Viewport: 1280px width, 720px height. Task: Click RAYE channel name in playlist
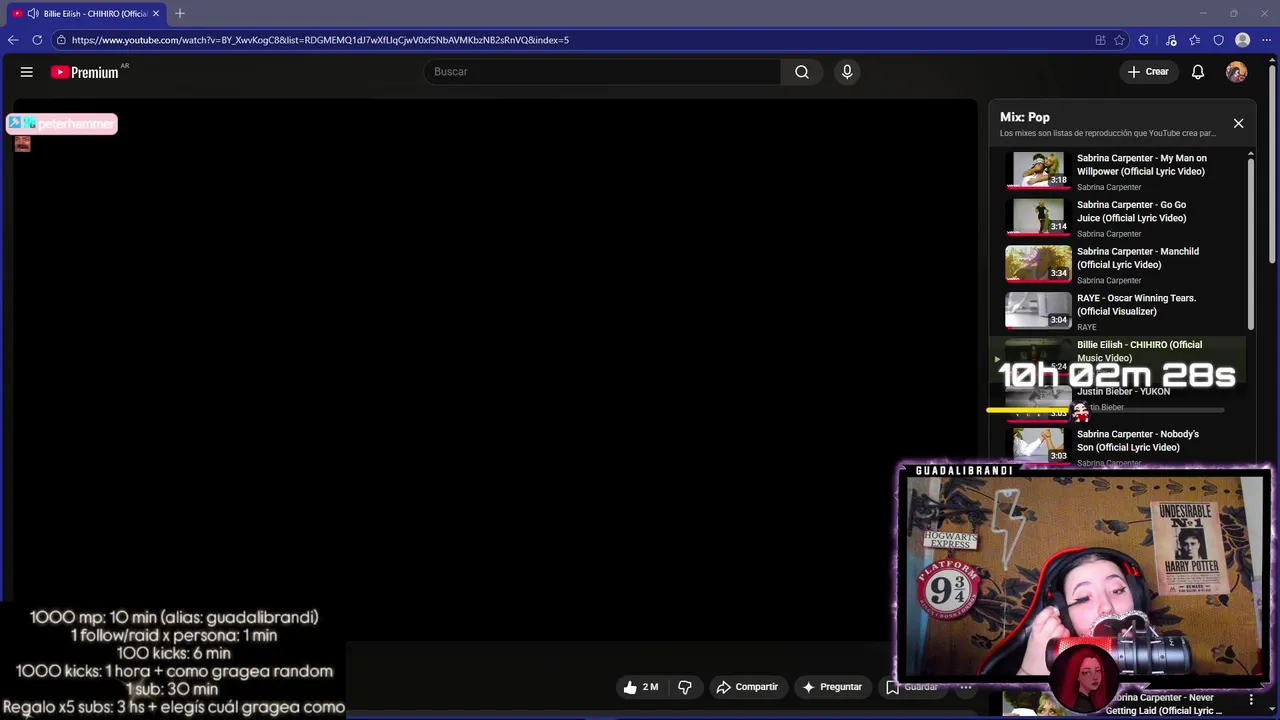(1086, 327)
